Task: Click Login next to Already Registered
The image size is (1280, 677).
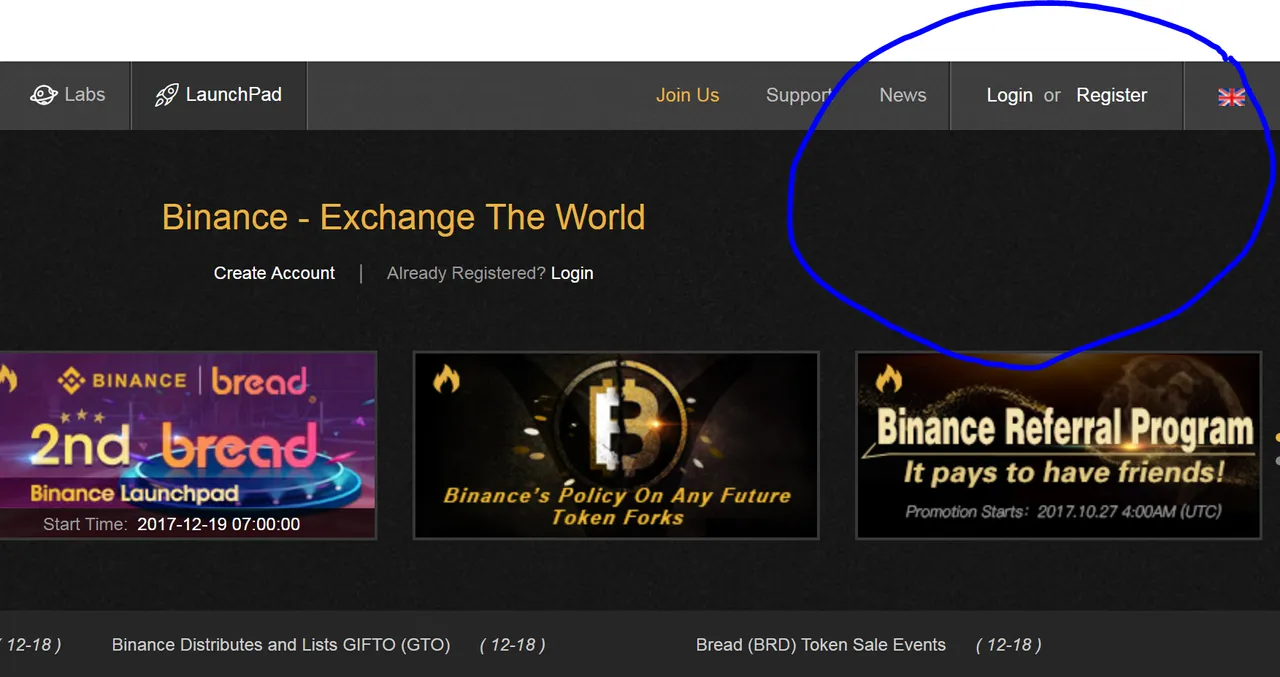Action: click(x=572, y=273)
